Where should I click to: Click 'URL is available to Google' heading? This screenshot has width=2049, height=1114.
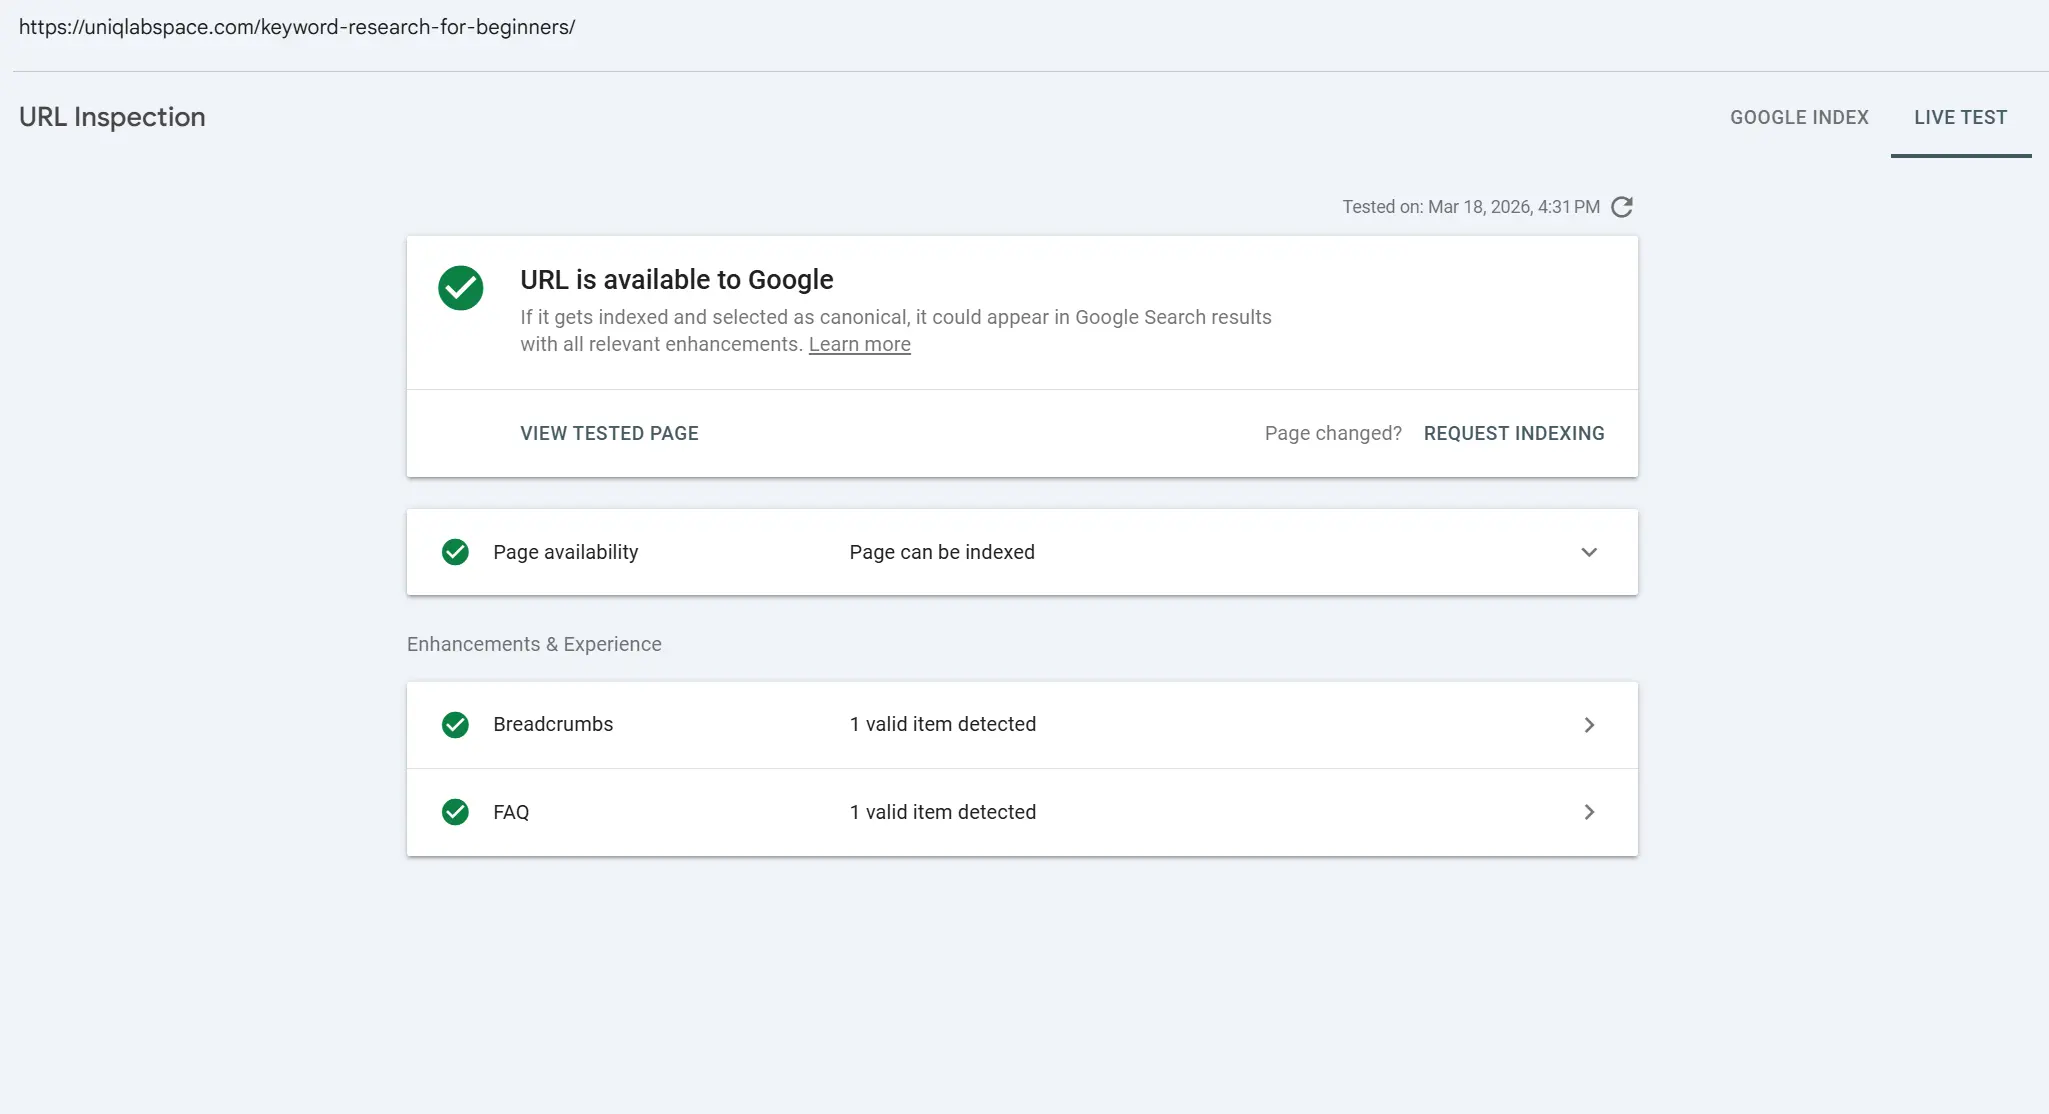click(x=677, y=280)
